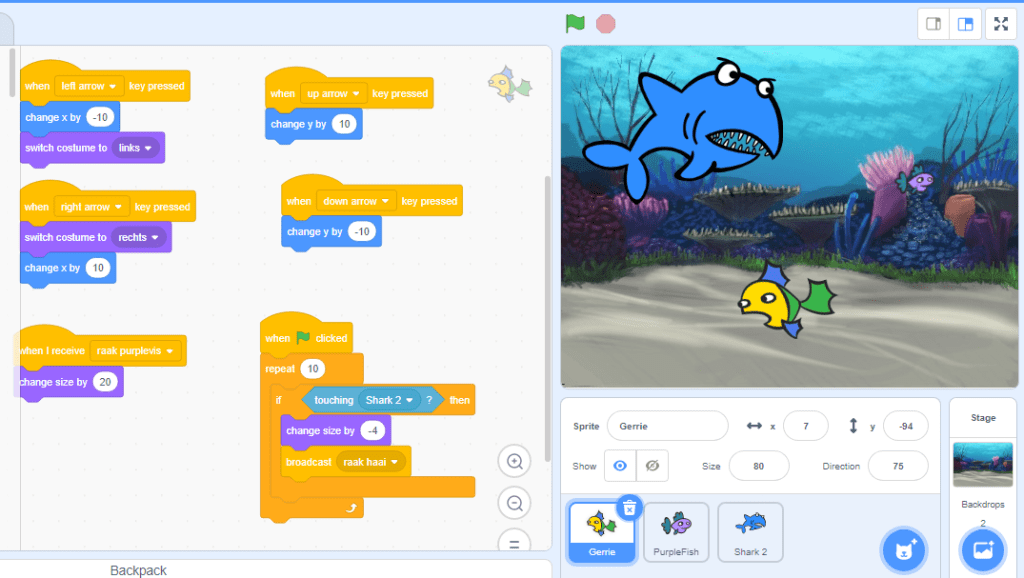Switch to small stage layout
The height and width of the screenshot is (578, 1024).
(x=934, y=24)
